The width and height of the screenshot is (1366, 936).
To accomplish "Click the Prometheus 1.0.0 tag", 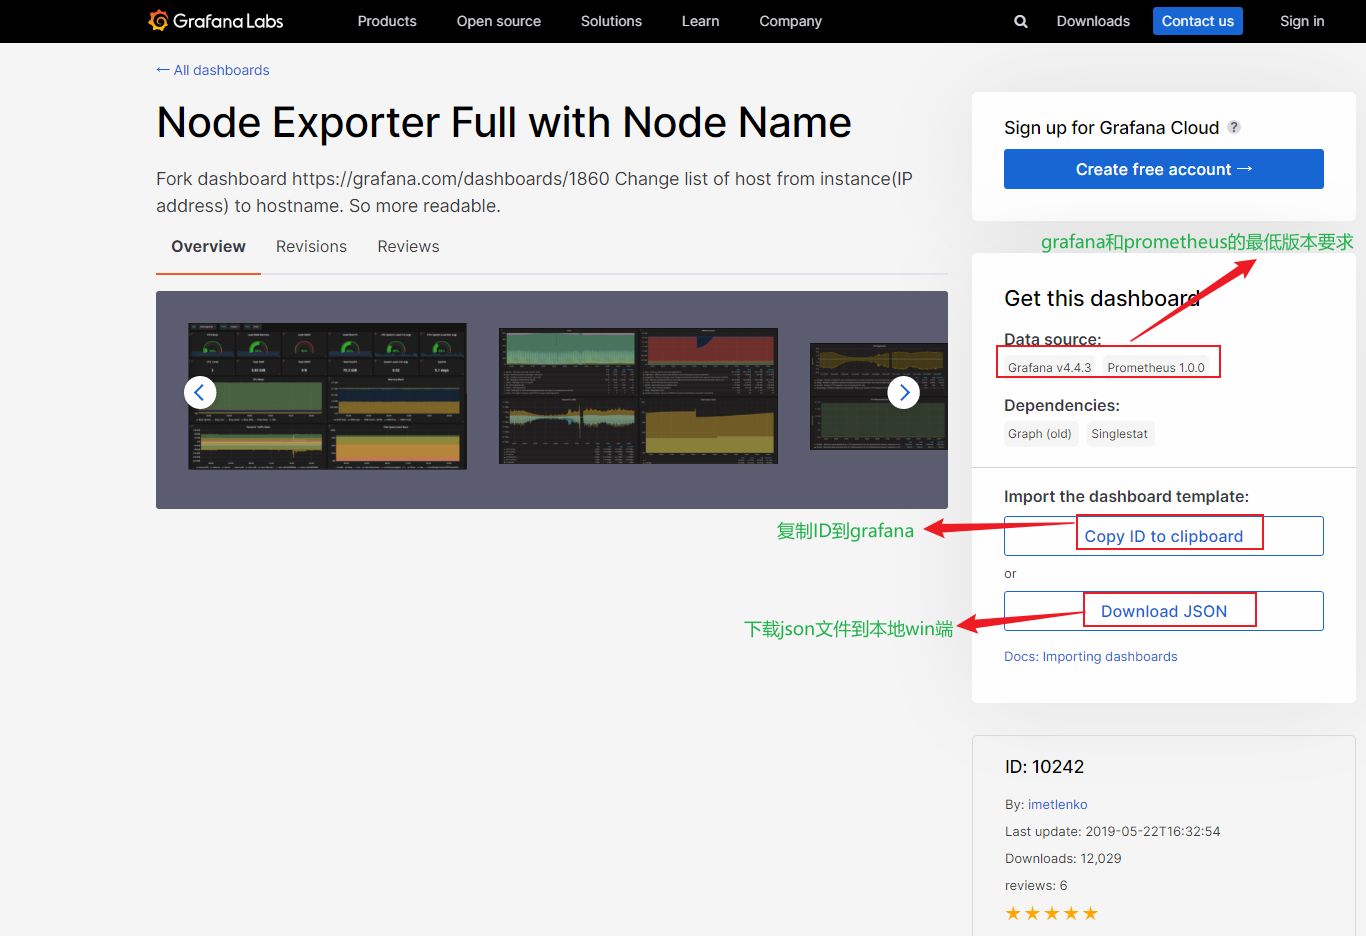I will pos(1156,368).
